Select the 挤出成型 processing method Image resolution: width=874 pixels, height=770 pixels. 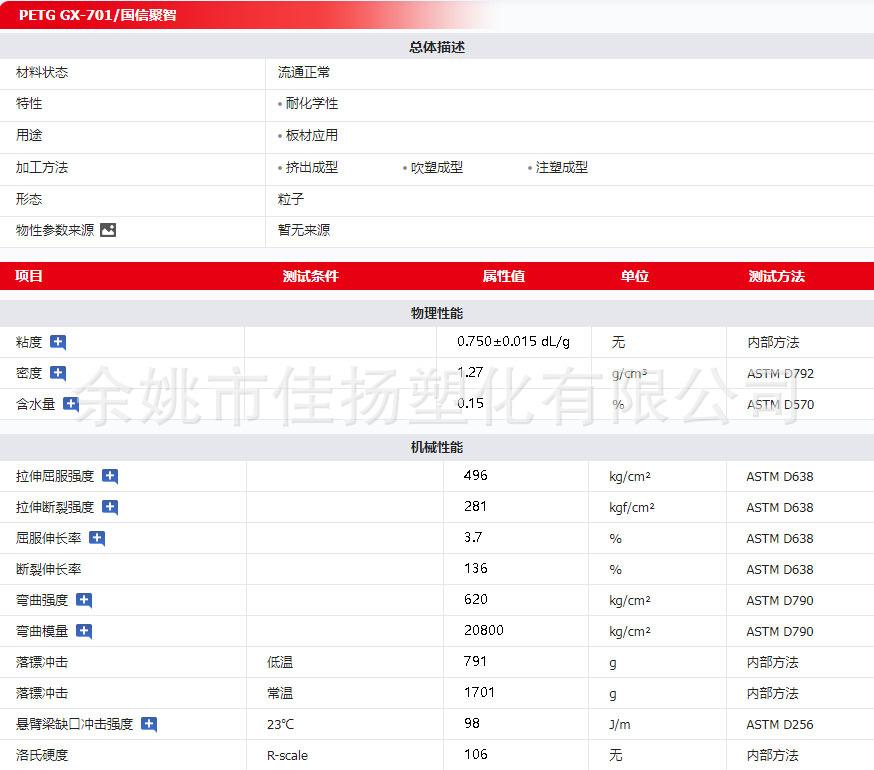pyautogui.click(x=311, y=167)
